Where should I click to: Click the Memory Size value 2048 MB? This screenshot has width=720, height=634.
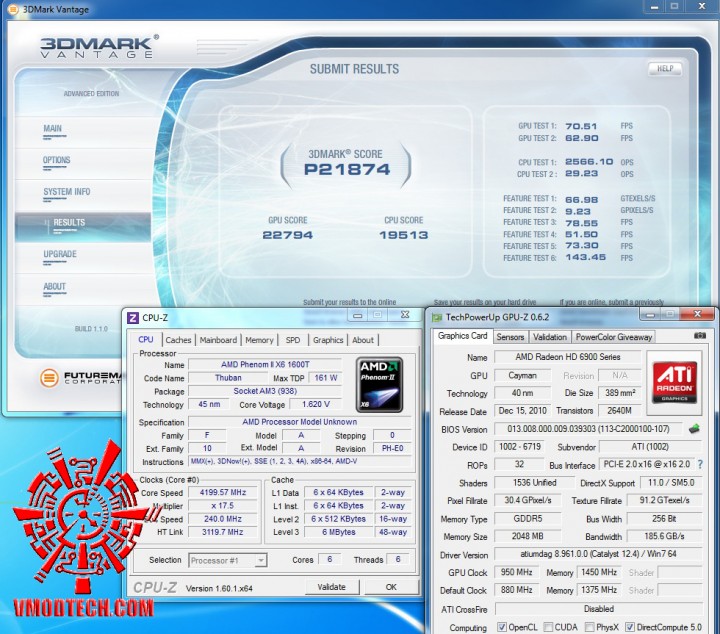pos(527,536)
